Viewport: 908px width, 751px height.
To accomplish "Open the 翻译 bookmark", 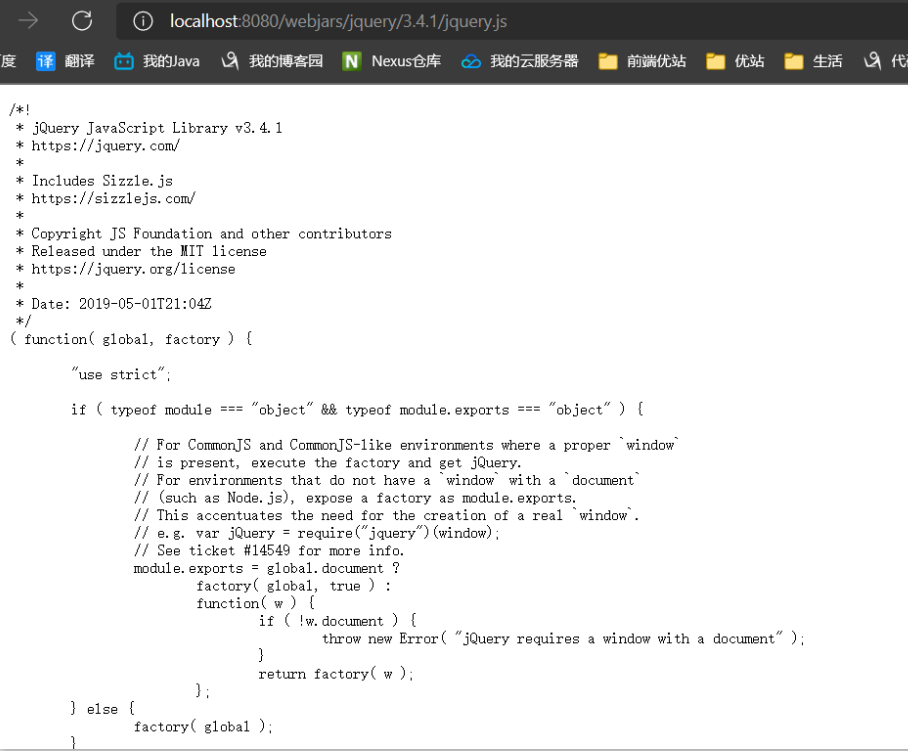I will 65,61.
